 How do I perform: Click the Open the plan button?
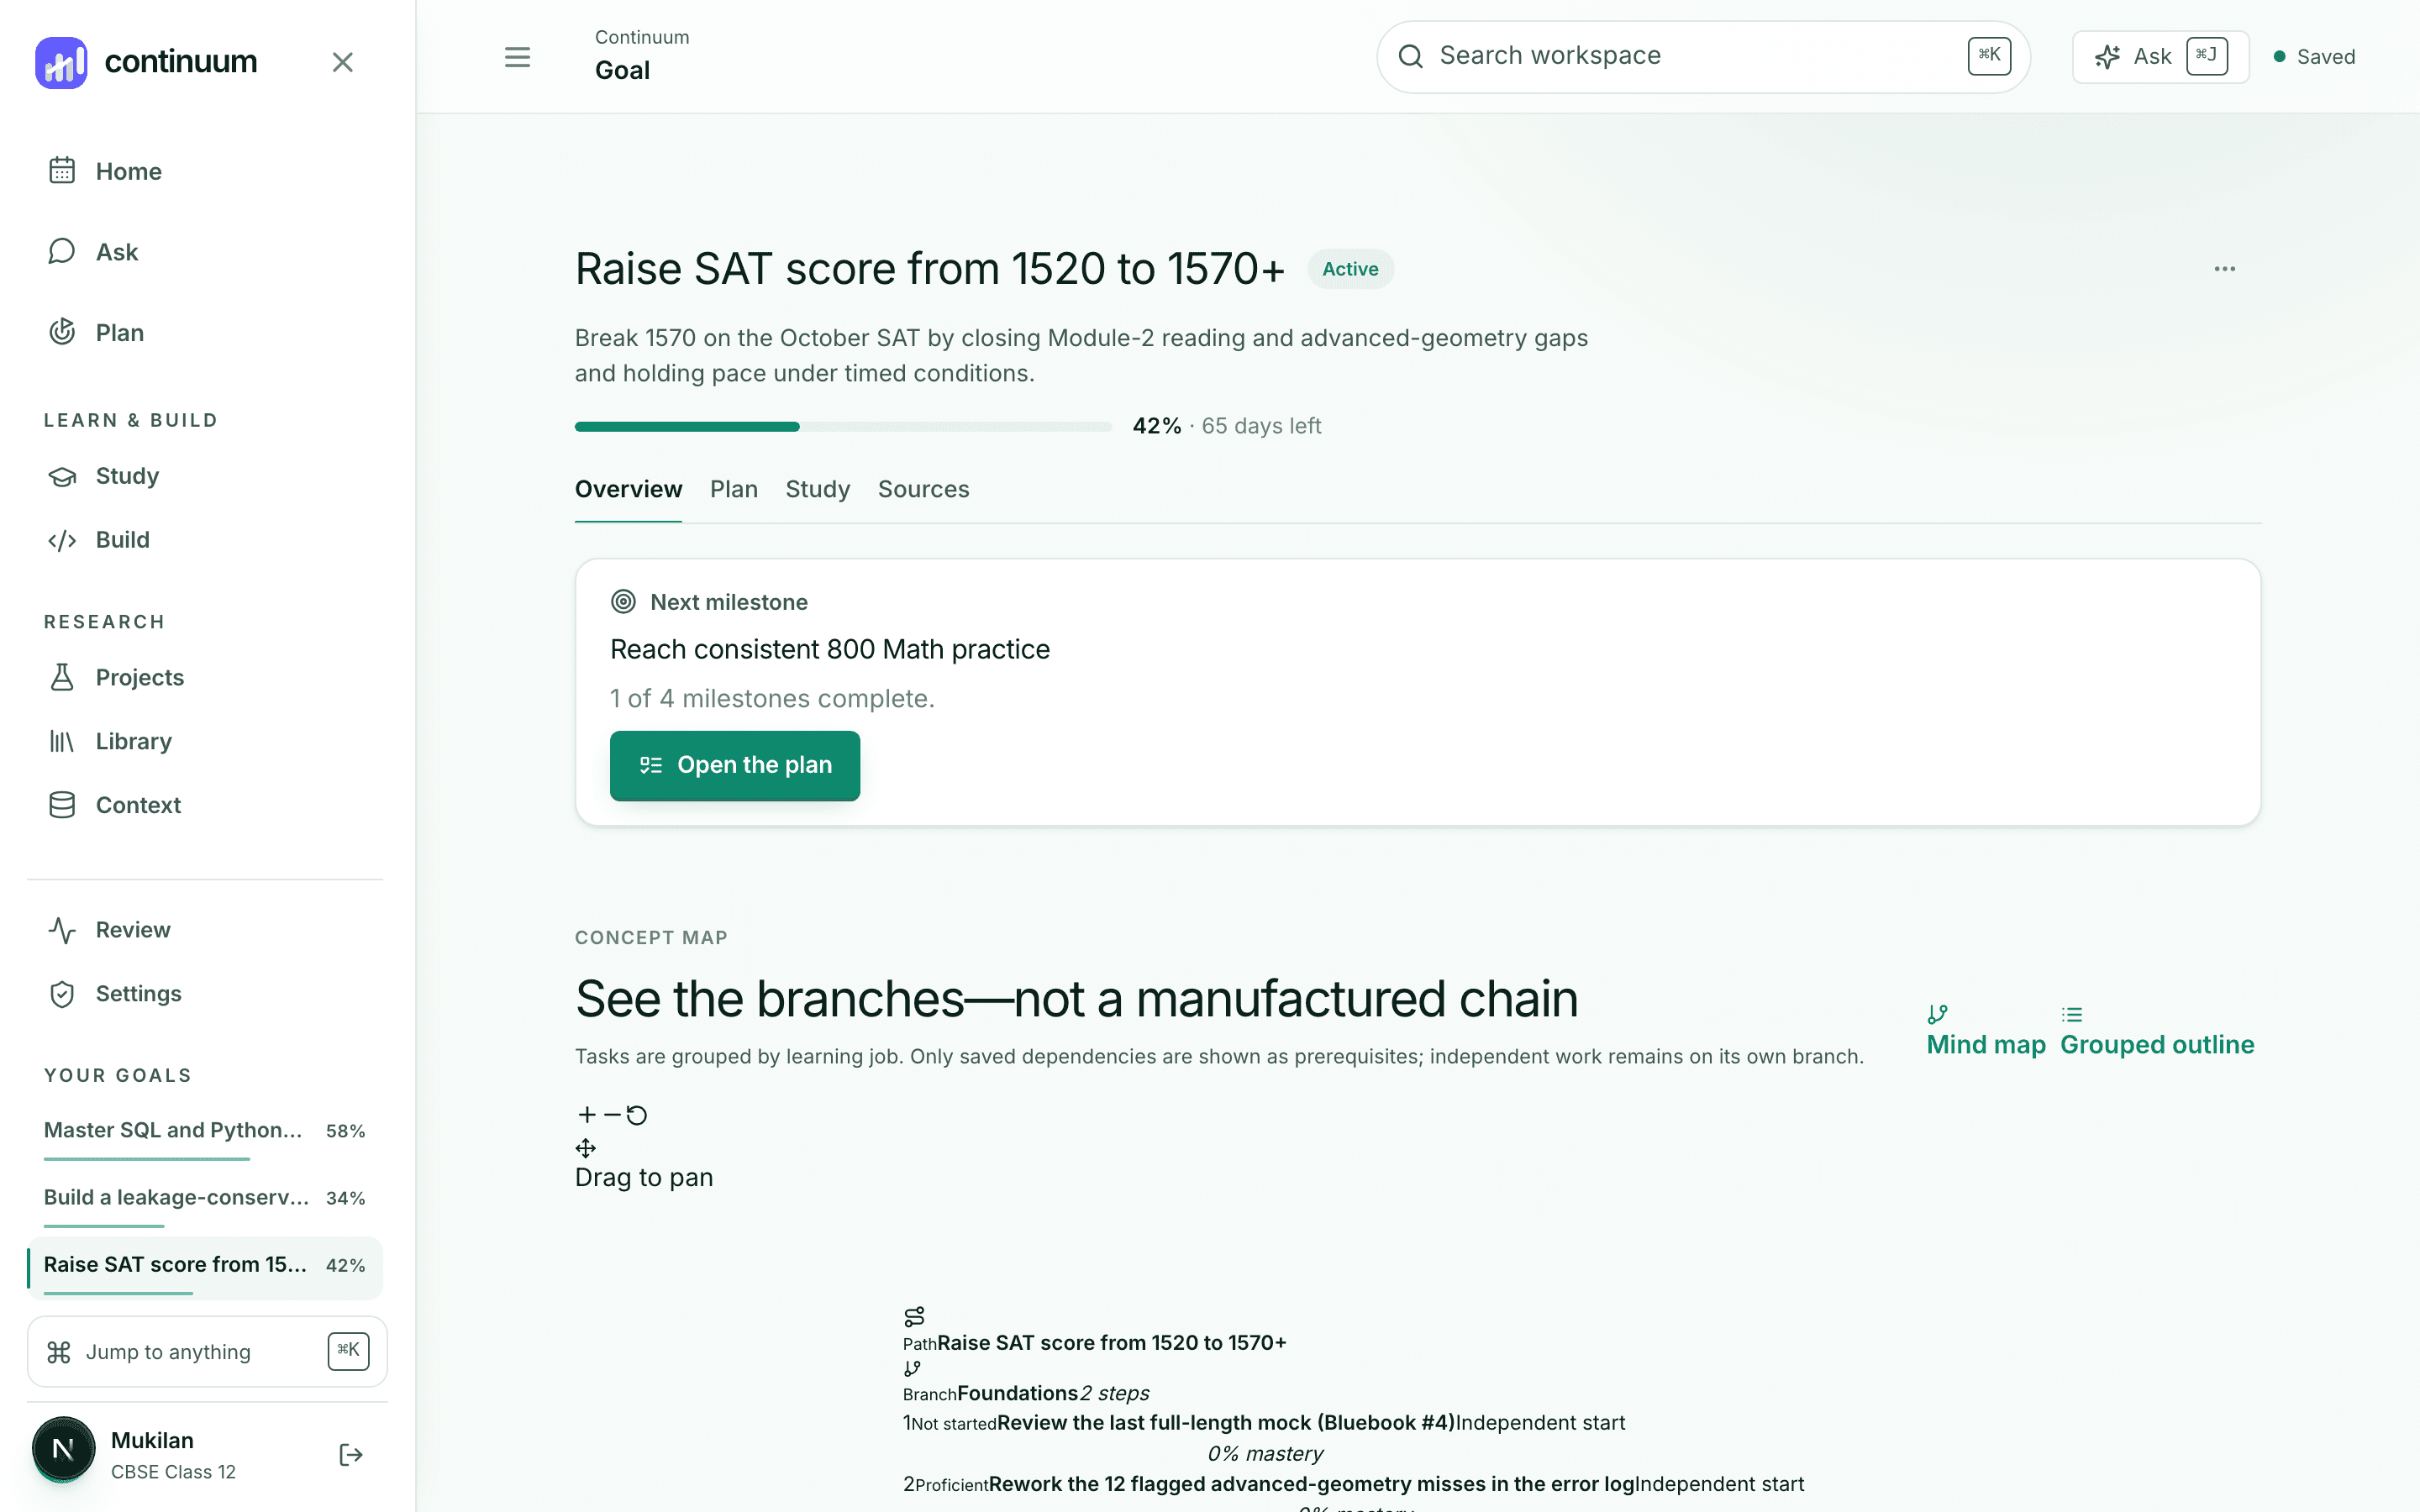point(735,765)
